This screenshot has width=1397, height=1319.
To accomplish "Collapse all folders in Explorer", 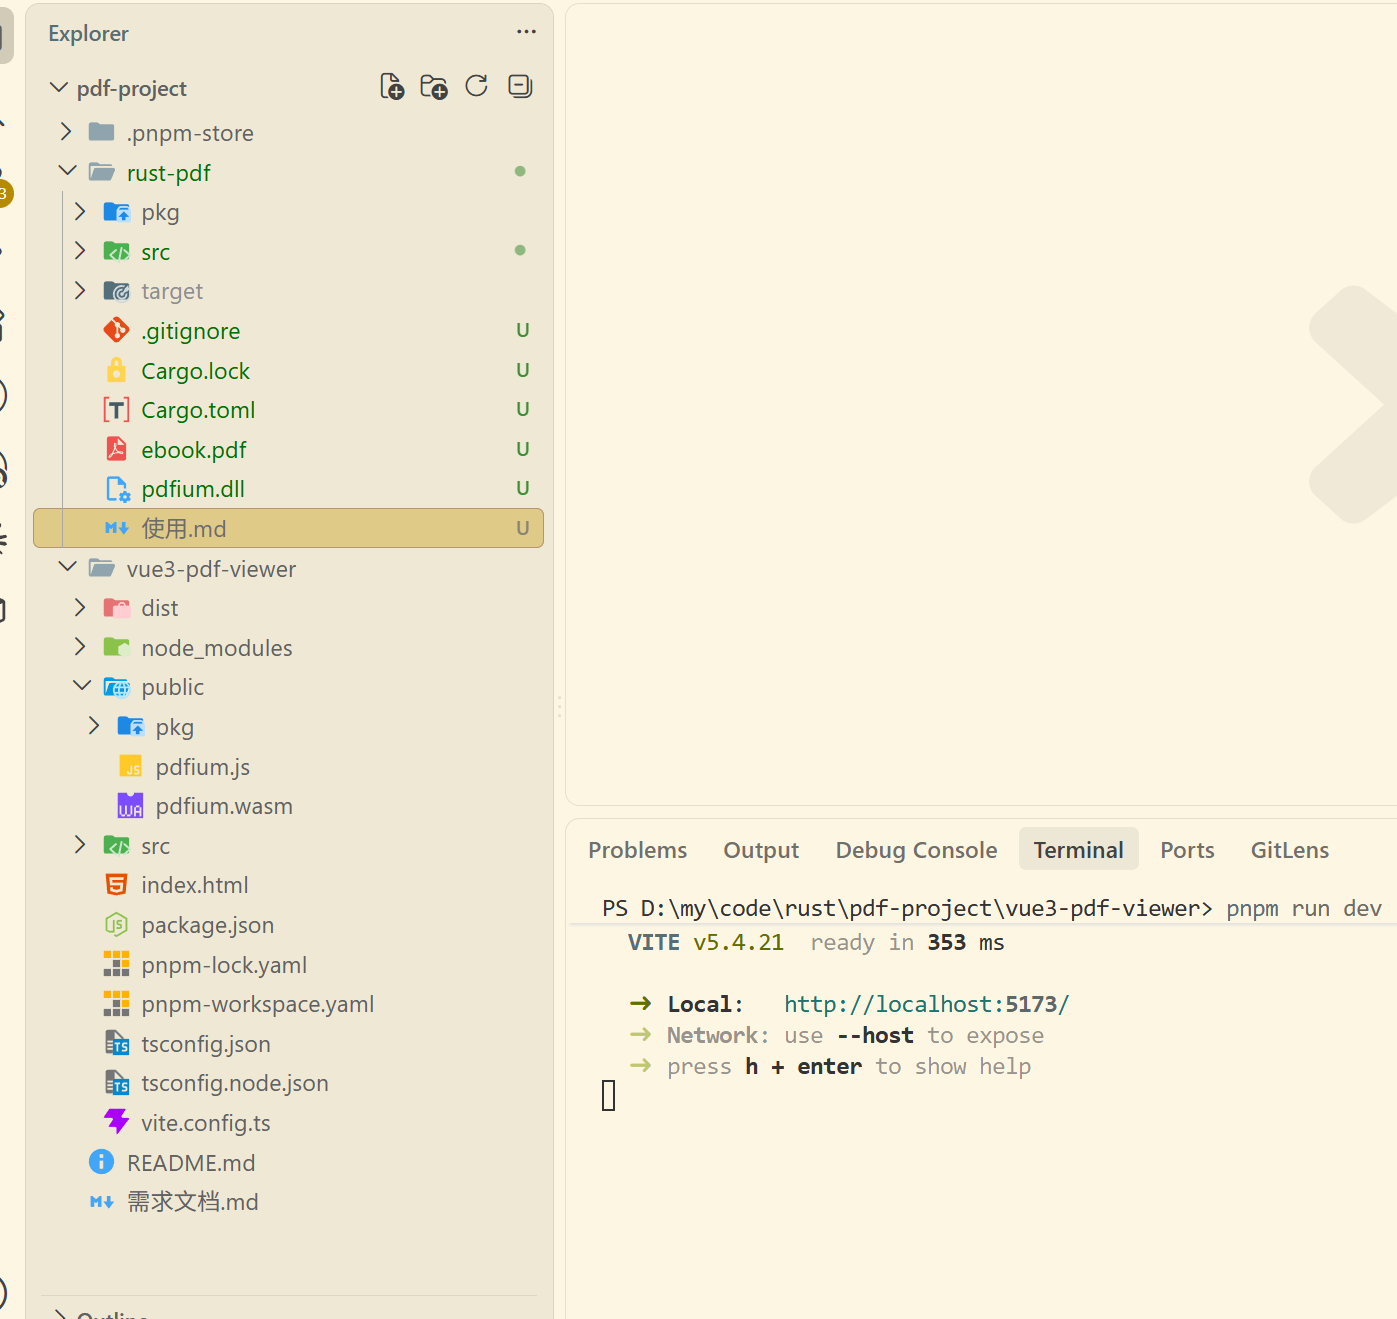I will [520, 86].
